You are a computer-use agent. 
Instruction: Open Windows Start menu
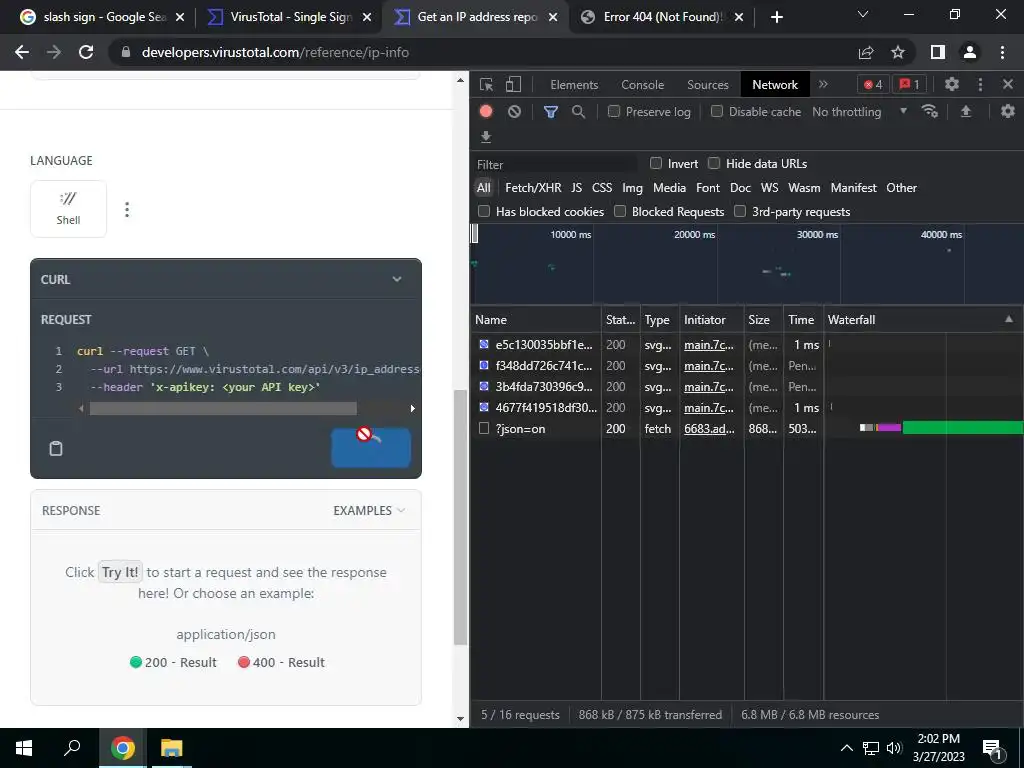24,748
